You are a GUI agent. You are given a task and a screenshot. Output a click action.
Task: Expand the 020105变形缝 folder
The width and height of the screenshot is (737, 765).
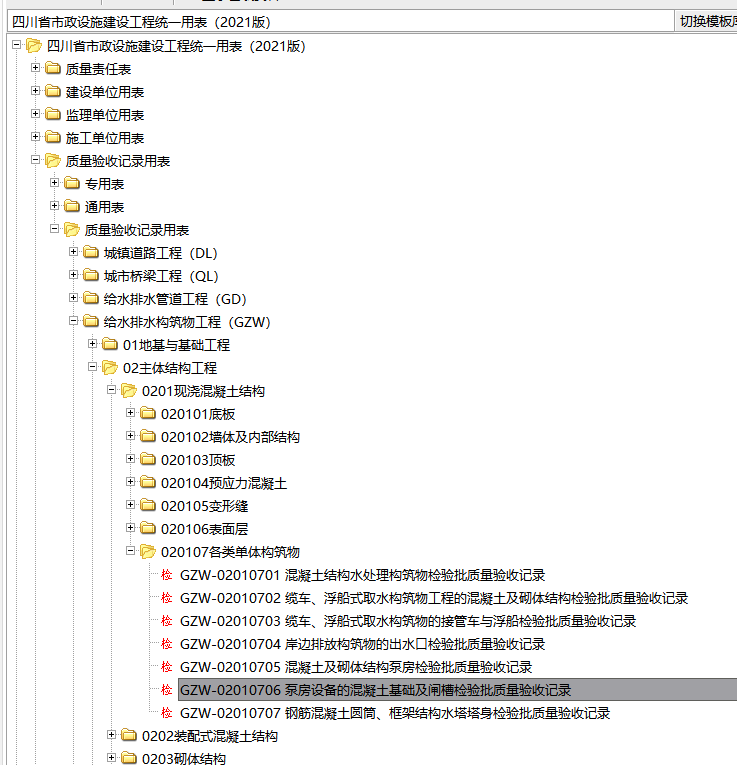(130, 505)
